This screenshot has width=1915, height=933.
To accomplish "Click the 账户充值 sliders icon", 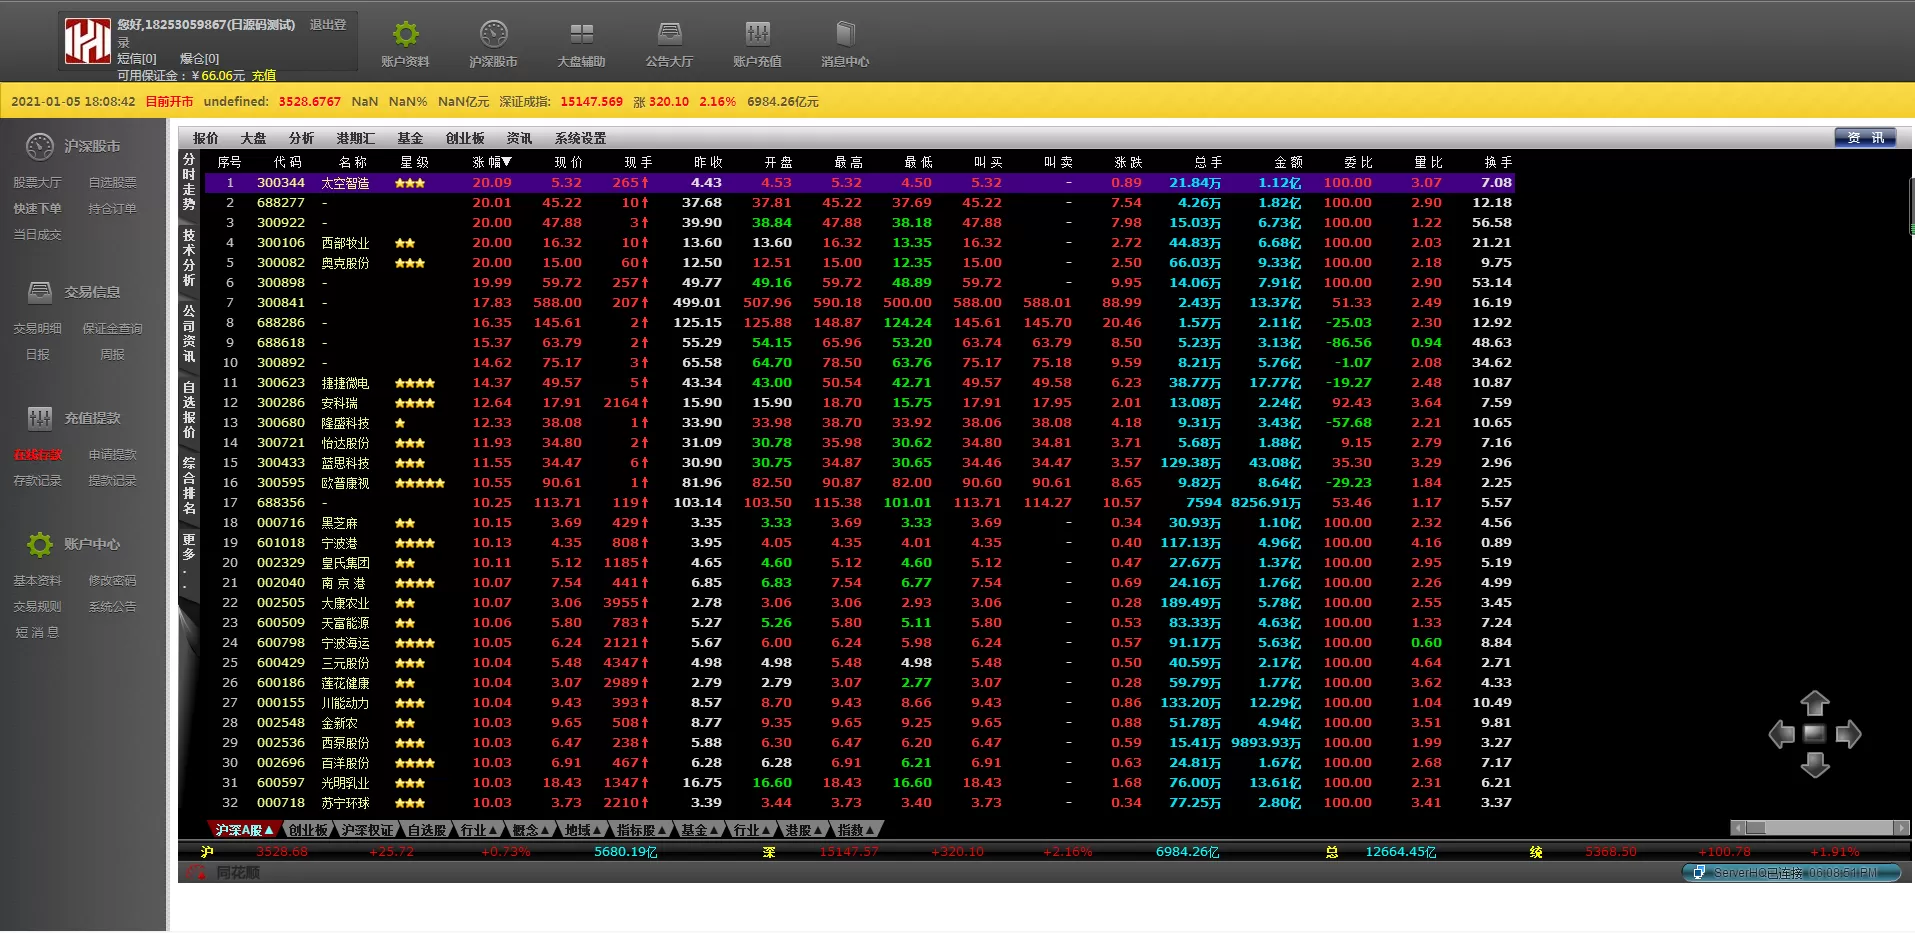I will (757, 35).
